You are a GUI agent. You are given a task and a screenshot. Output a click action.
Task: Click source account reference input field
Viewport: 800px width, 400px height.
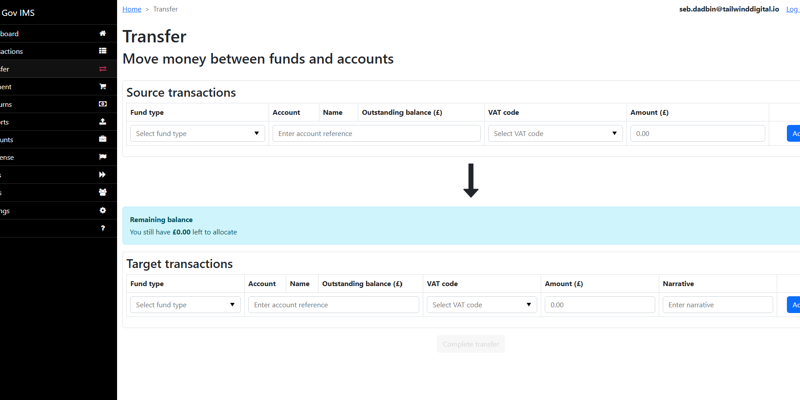pos(376,133)
